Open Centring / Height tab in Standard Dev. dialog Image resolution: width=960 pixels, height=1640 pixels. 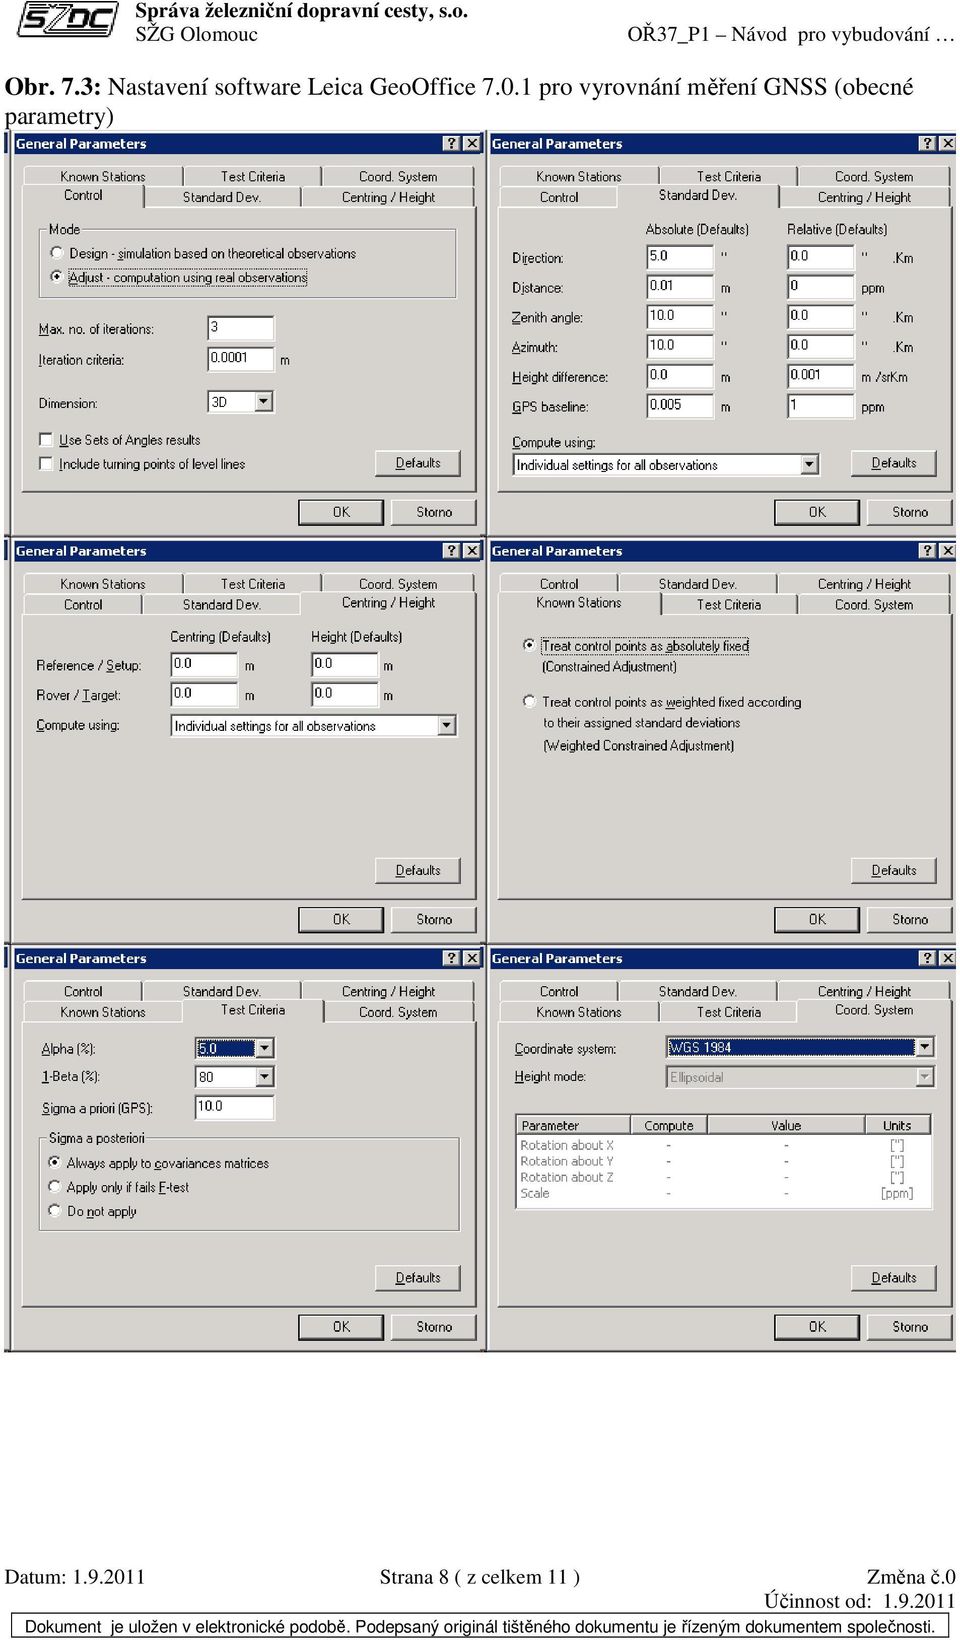tap(864, 198)
